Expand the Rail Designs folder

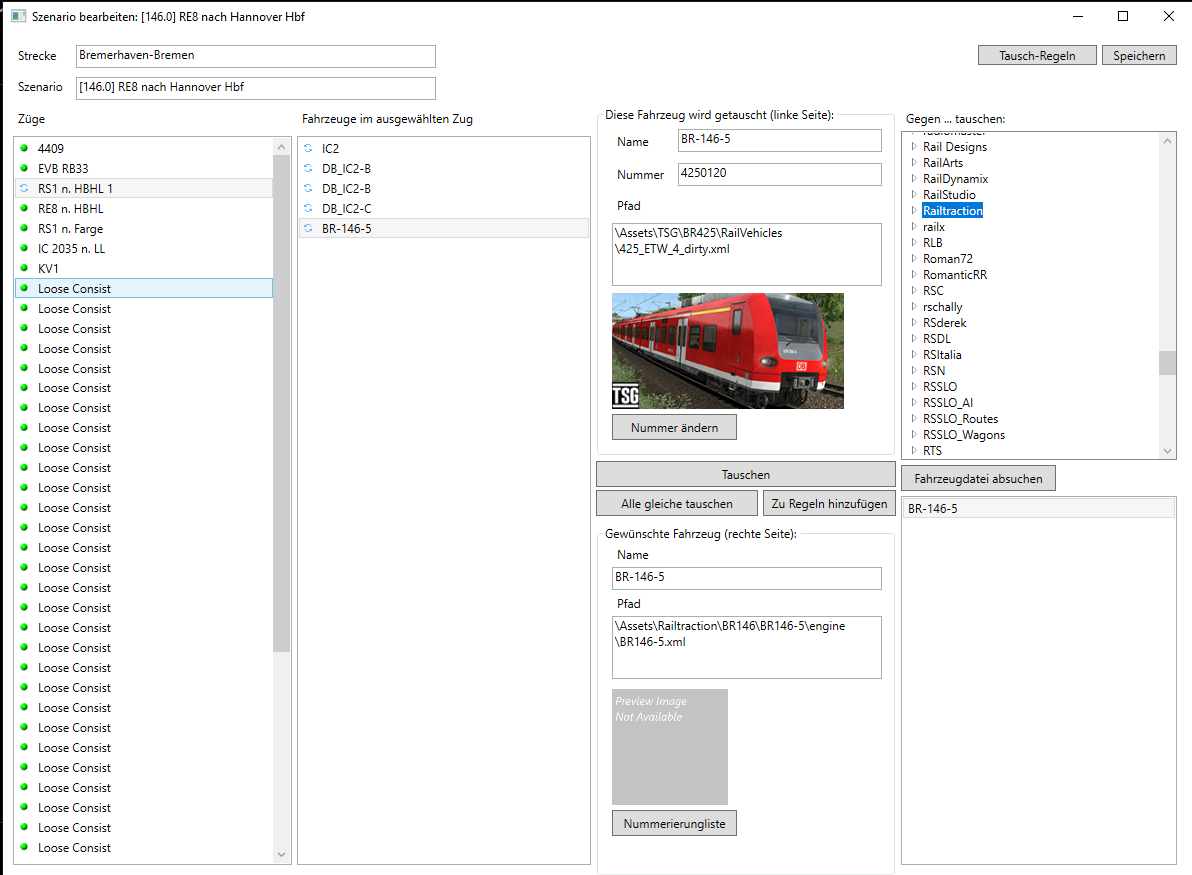913,147
